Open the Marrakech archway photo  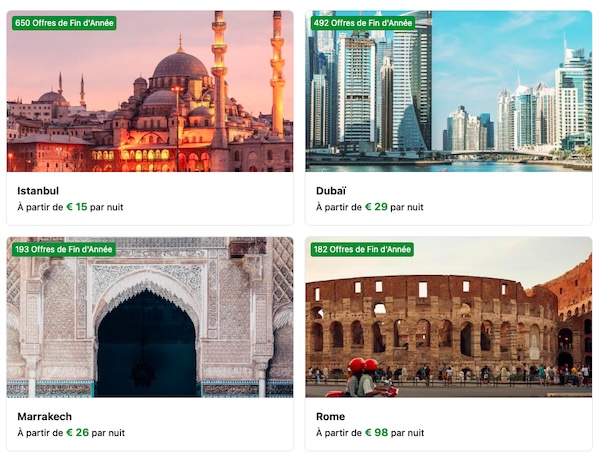150,317
